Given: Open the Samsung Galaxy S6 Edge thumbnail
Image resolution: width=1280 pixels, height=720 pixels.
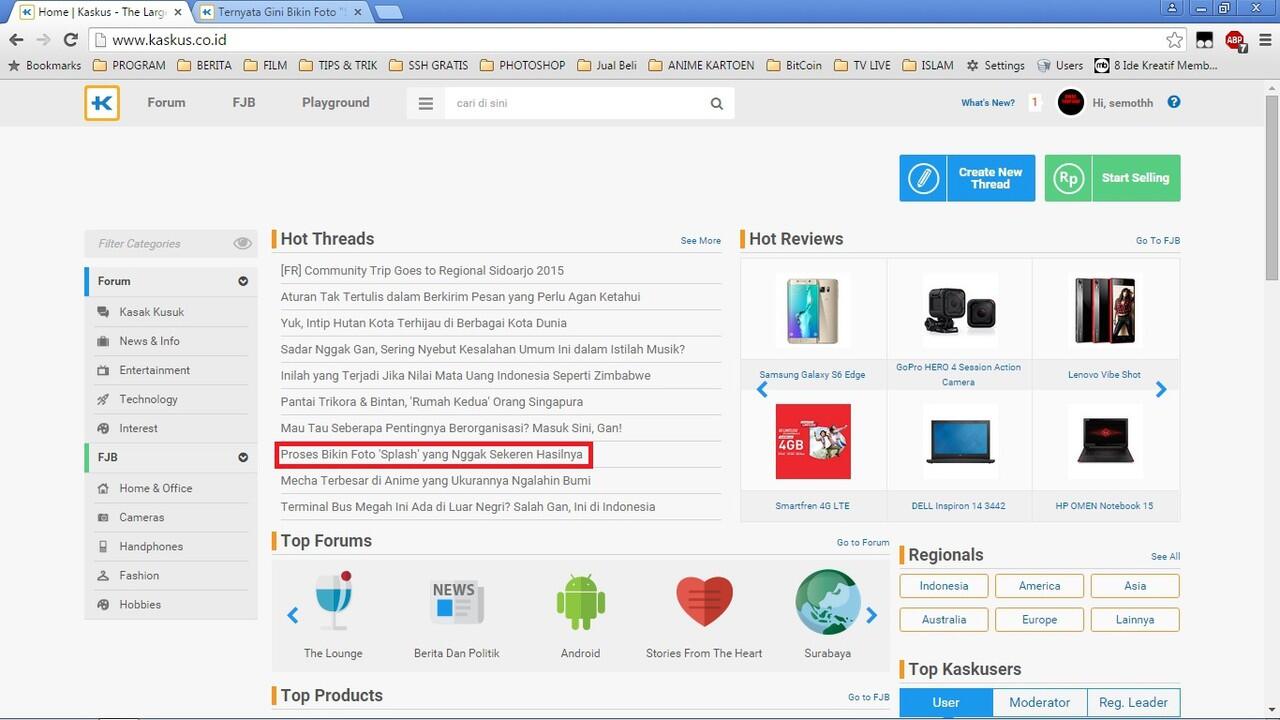Looking at the screenshot, I should point(813,310).
